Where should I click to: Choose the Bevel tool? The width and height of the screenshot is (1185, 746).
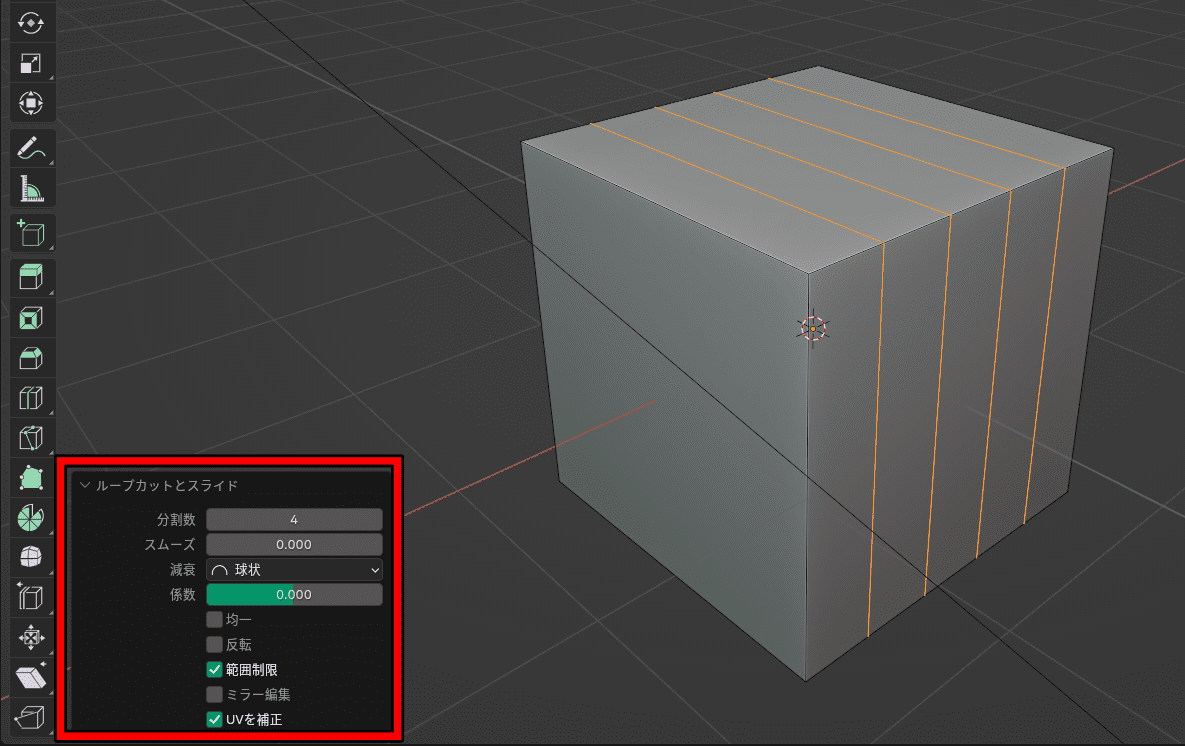31,358
